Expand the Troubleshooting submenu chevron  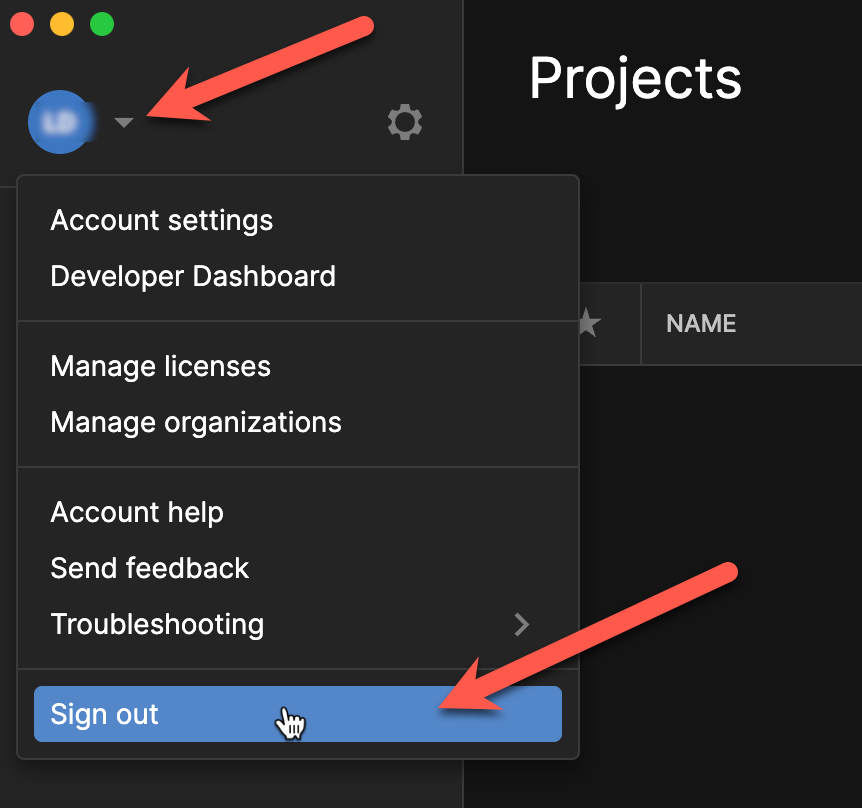pos(521,624)
